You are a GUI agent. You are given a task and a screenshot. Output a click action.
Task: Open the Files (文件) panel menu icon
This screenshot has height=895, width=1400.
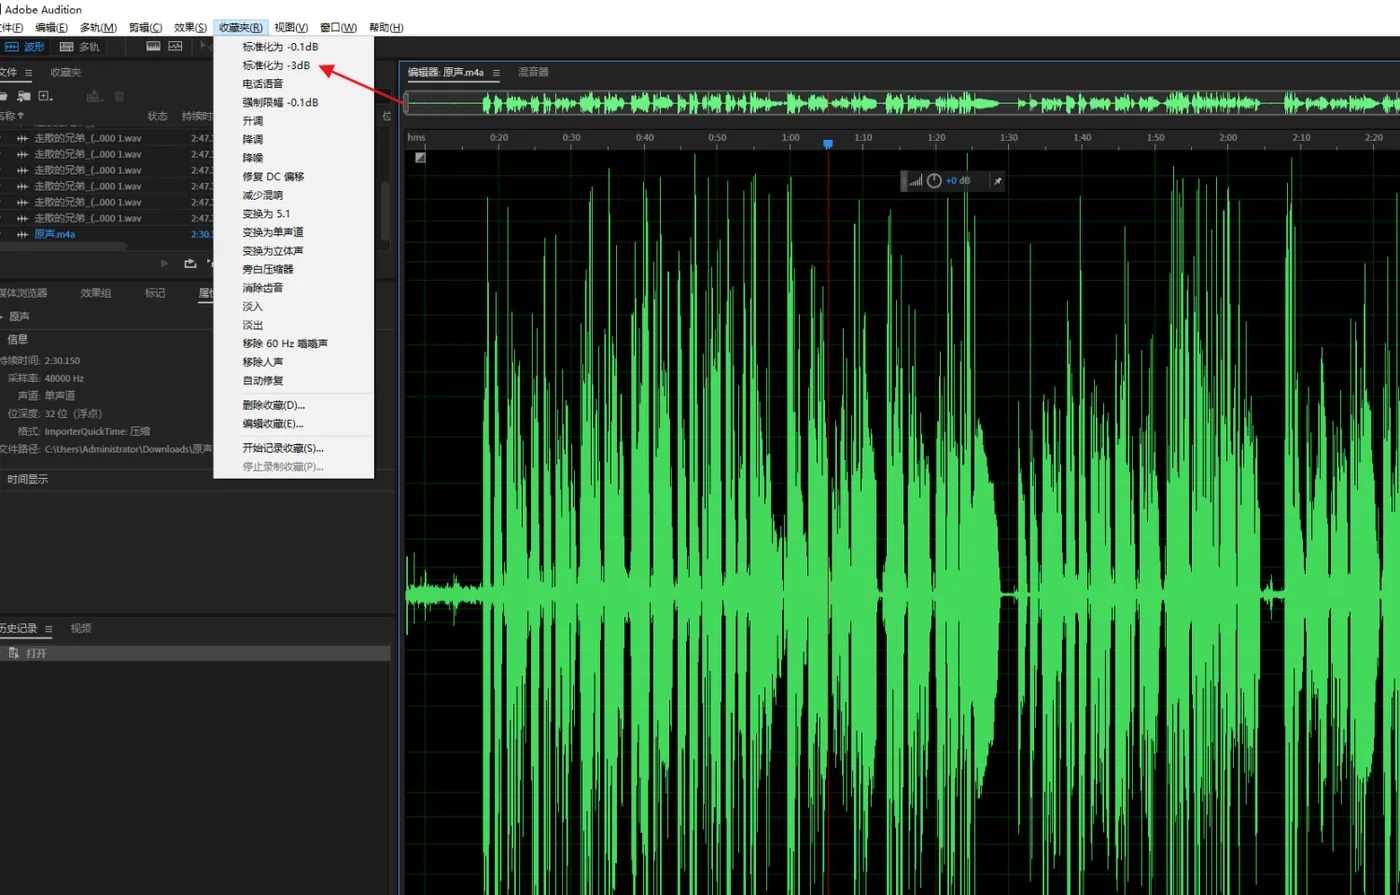29,73
